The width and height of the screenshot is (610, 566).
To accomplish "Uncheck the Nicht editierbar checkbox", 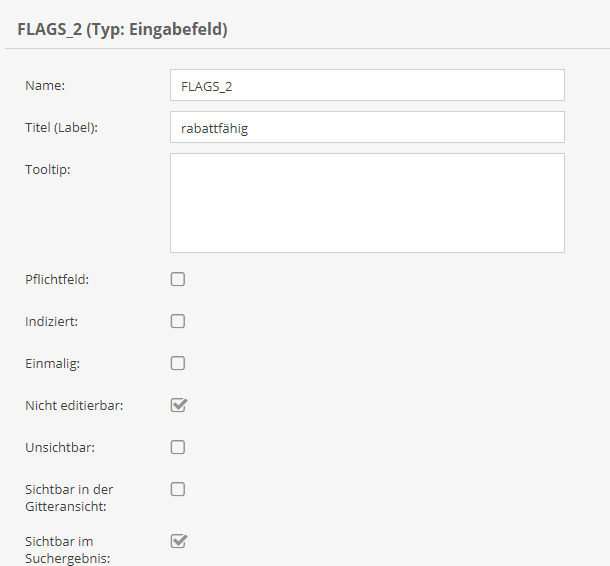I will pyautogui.click(x=178, y=405).
